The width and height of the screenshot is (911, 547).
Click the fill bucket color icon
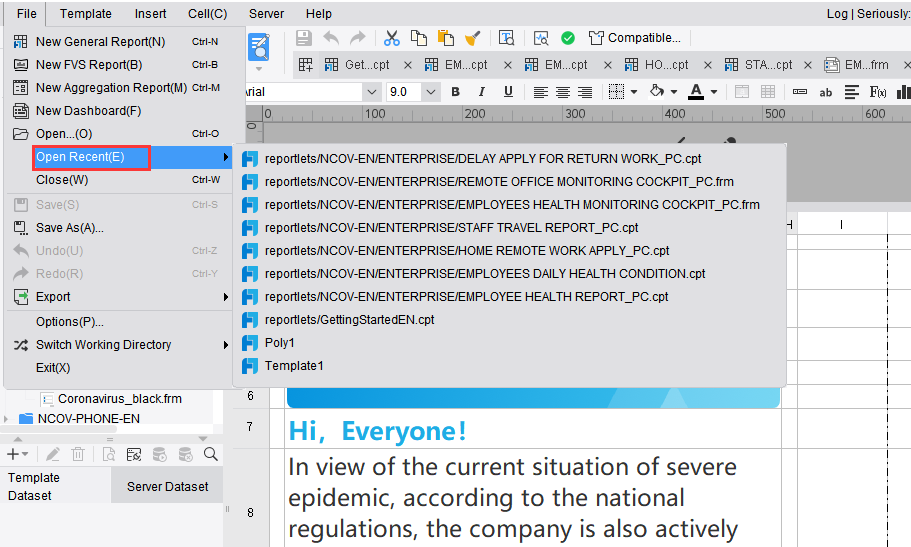tap(657, 91)
